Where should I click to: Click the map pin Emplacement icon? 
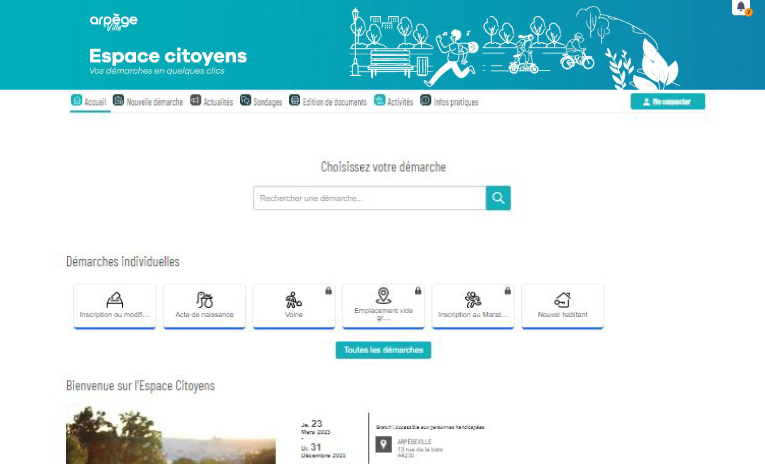pyautogui.click(x=383, y=295)
